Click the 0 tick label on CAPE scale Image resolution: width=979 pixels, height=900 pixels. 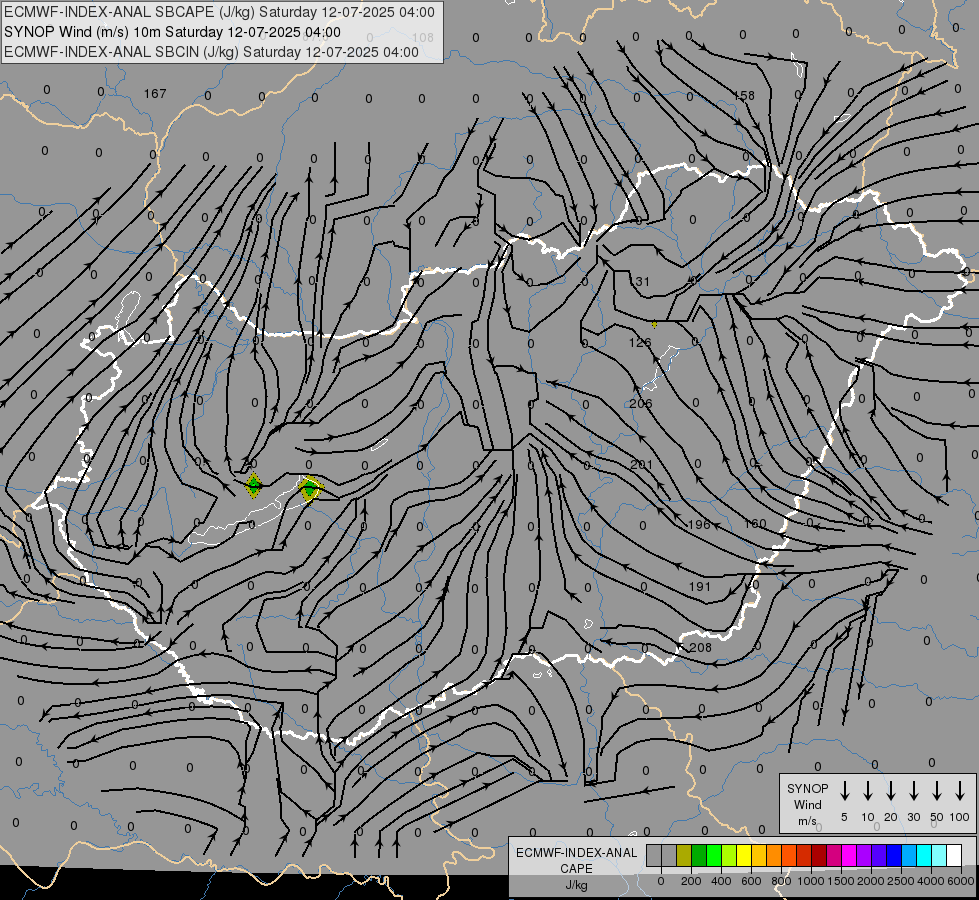click(661, 881)
